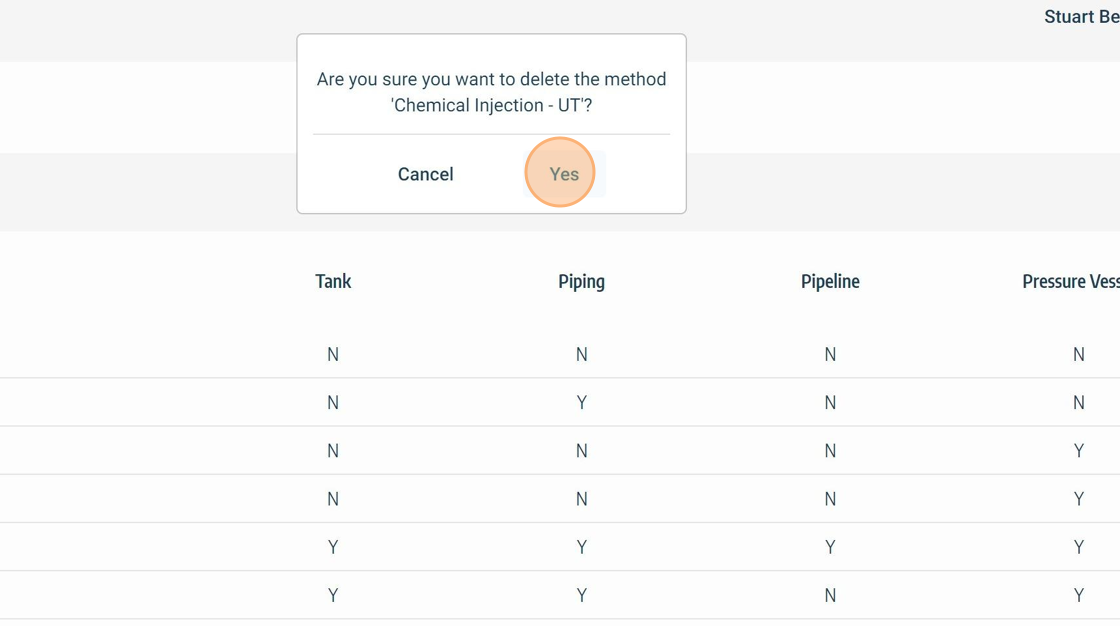Screen dimensions: 1120x626
Task: Select the second Y in the Piping column
Action: point(581,547)
